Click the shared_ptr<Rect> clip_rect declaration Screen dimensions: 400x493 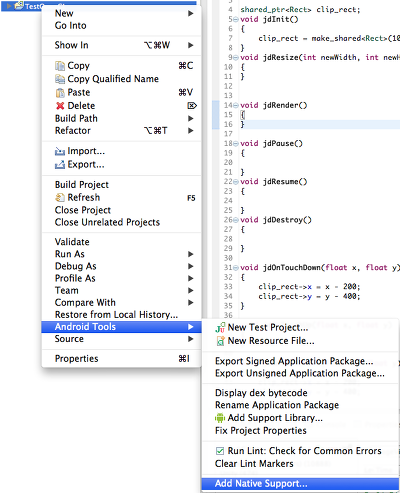tap(300, 10)
